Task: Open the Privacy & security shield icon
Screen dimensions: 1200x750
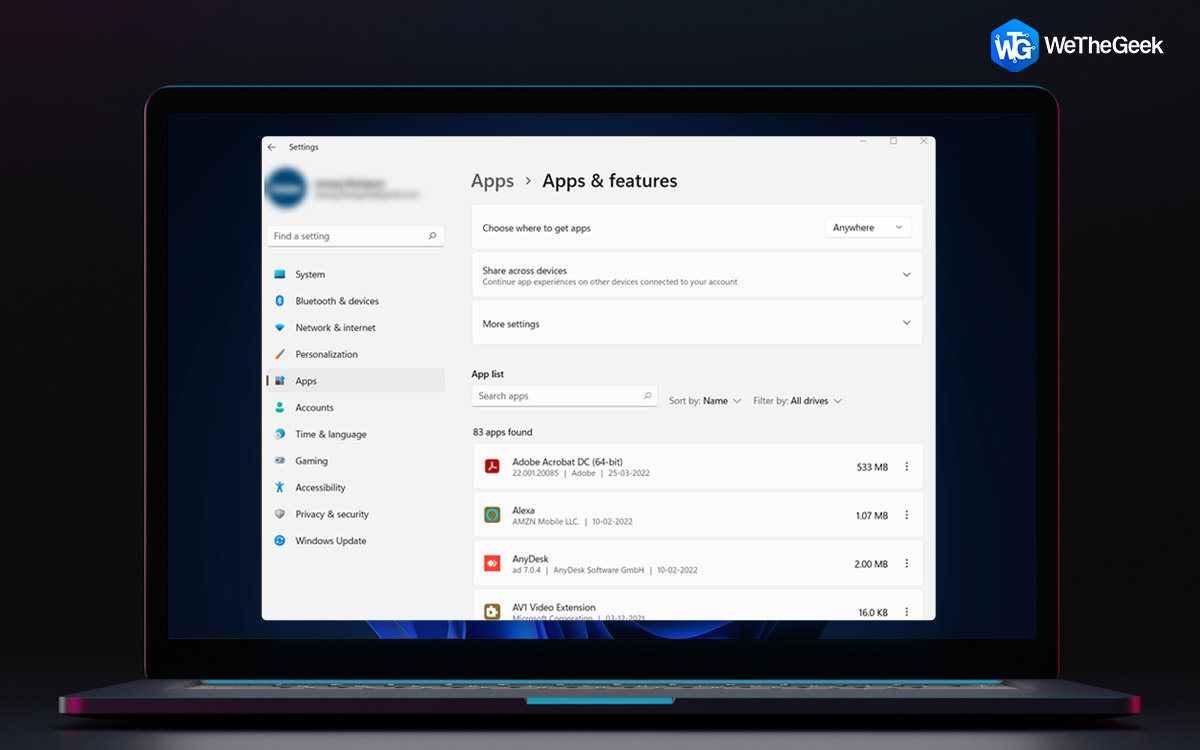Action: (280, 514)
